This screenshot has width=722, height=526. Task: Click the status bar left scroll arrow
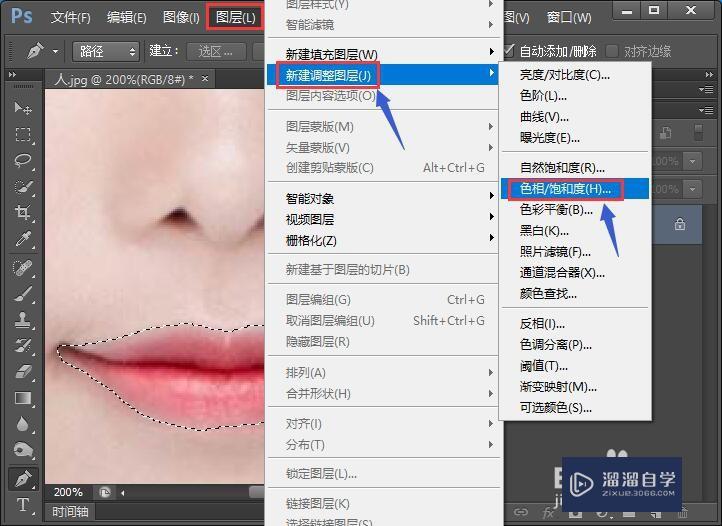(122, 493)
